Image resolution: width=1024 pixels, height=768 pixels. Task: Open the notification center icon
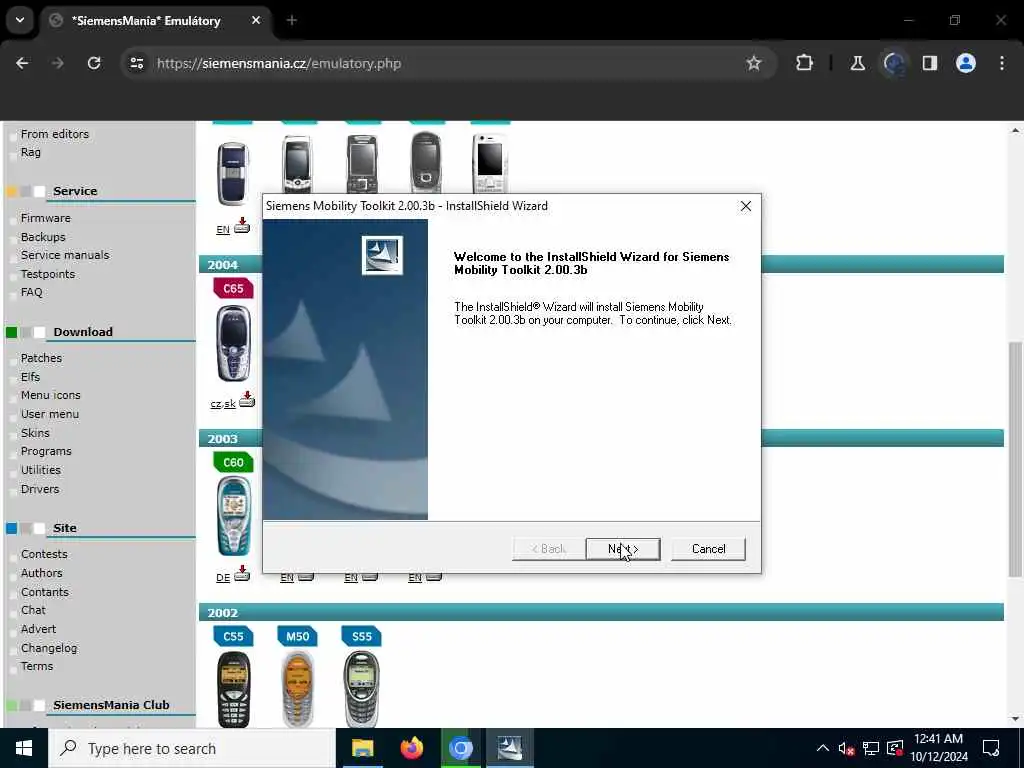coord(991,748)
